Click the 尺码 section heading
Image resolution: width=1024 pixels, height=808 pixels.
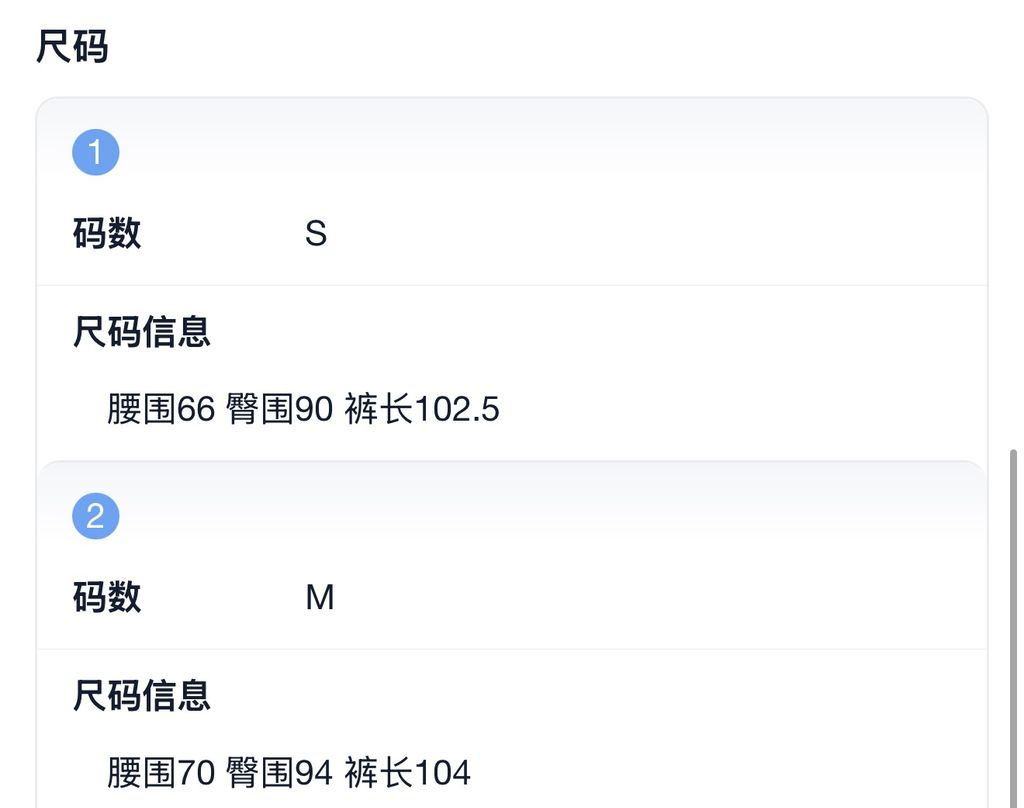(x=72, y=47)
